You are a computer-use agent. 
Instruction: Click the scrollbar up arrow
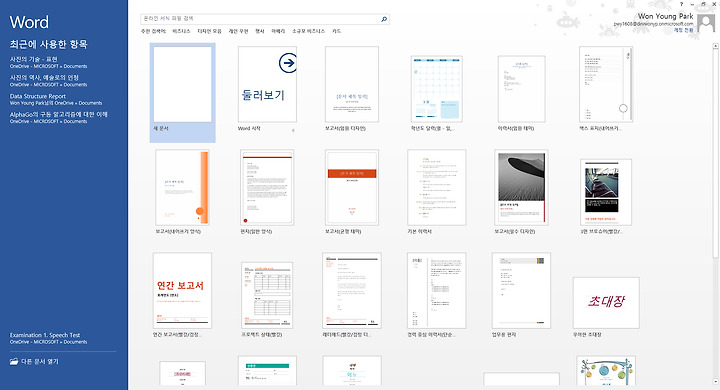click(715, 46)
